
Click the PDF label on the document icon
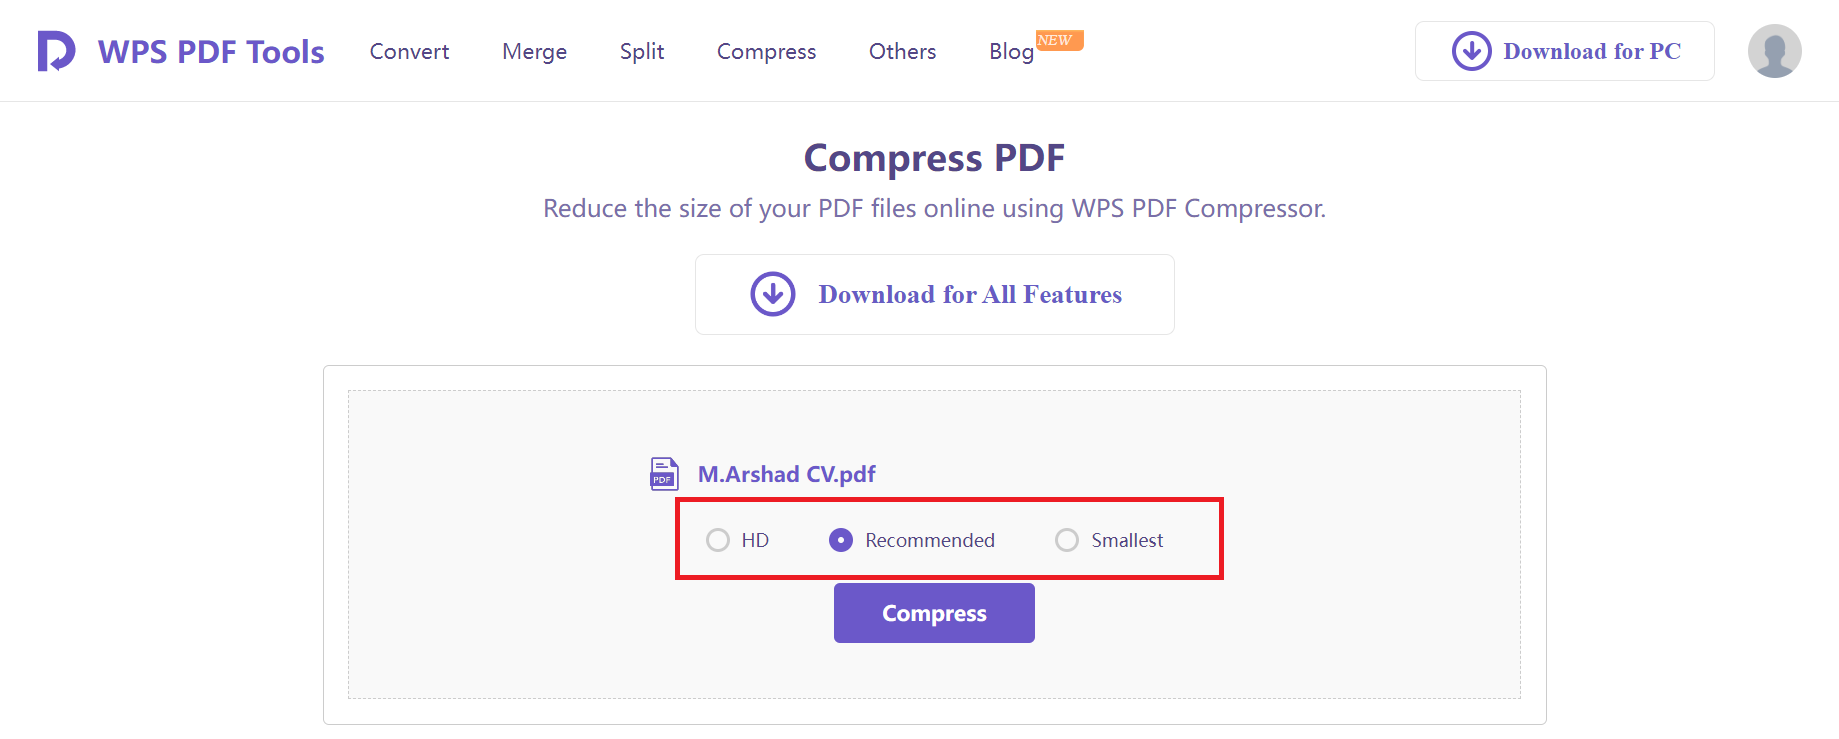[662, 480]
